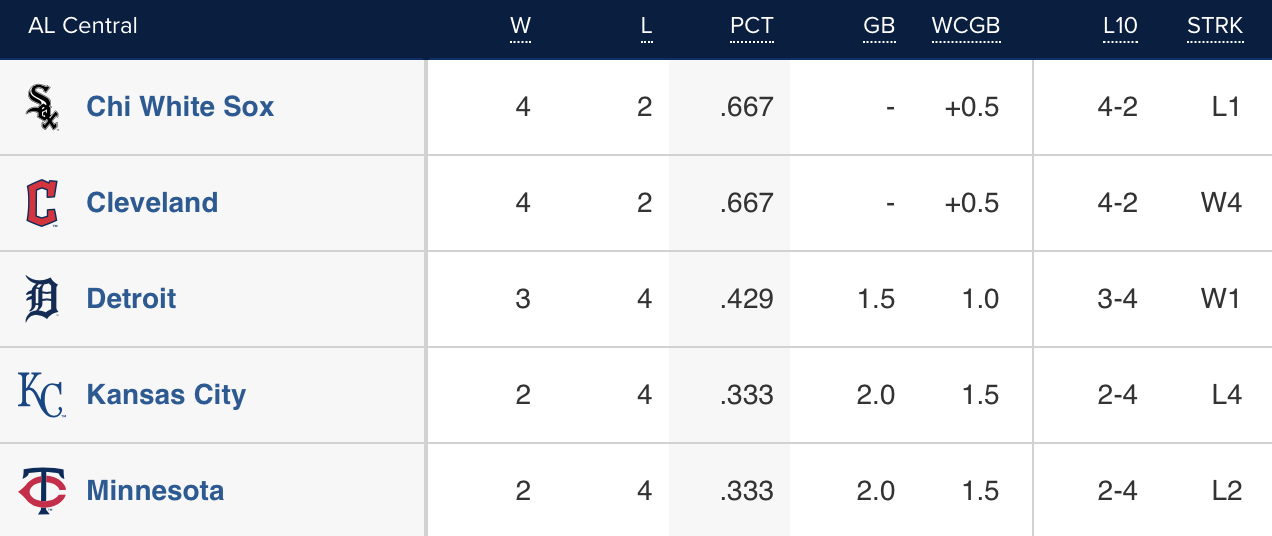The width and height of the screenshot is (1272, 536).
Task: Click the W column header
Action: [520, 26]
